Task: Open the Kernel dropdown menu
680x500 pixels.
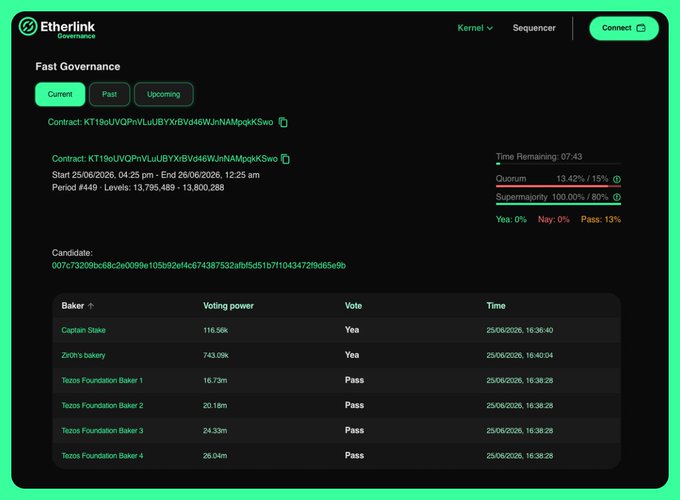Action: click(x=475, y=28)
